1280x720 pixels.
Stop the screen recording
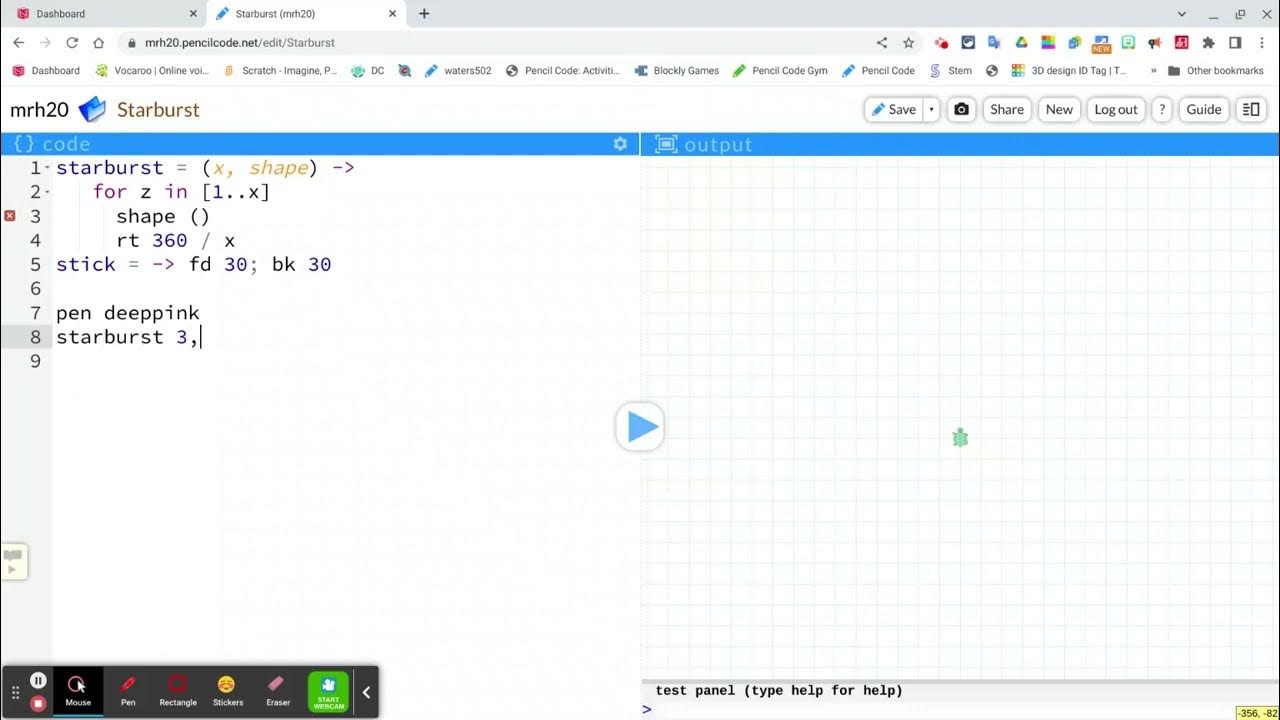[38, 703]
